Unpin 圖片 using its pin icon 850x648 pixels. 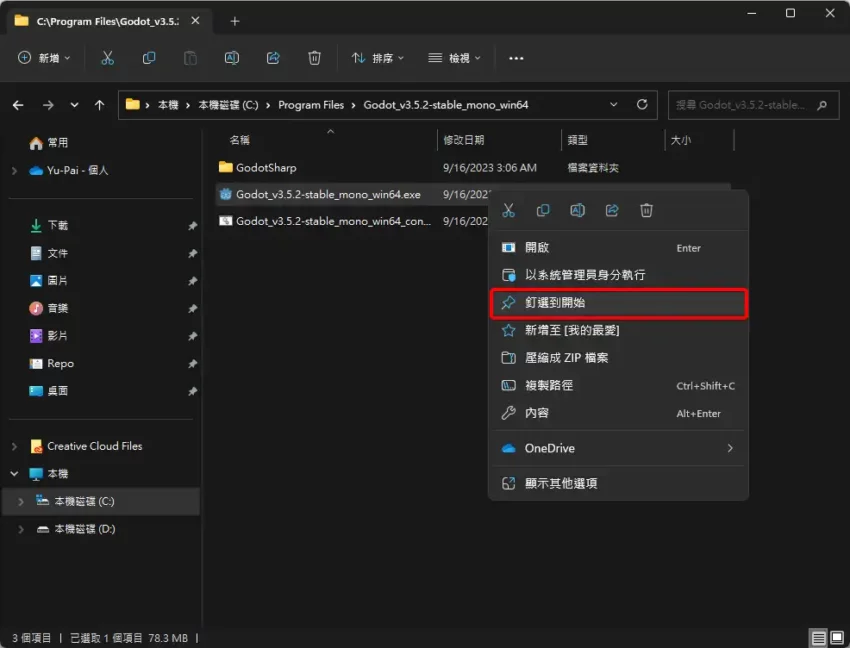(x=192, y=281)
